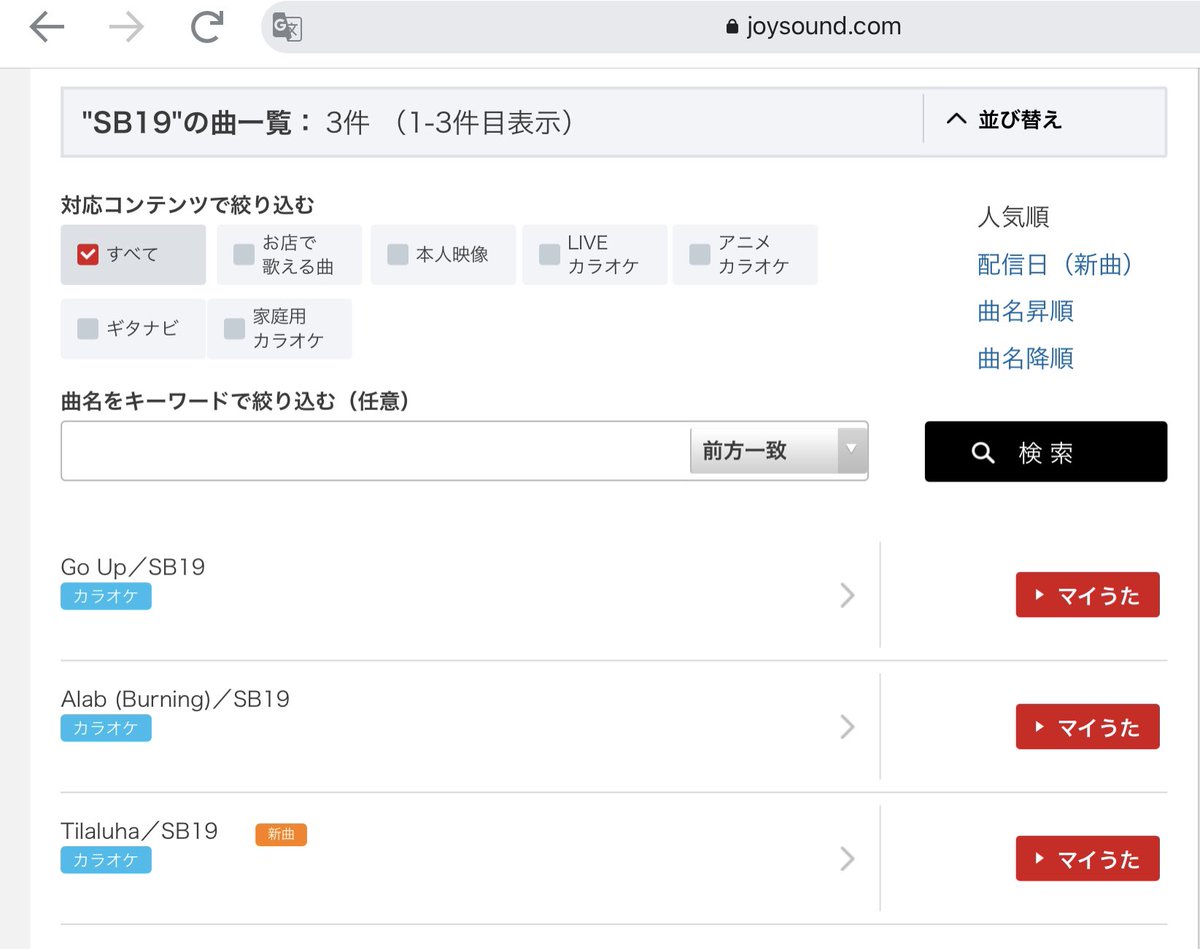The width and height of the screenshot is (1200, 949).
Task: Sort by 配信日（新曲）
Action: pyautogui.click(x=1056, y=265)
